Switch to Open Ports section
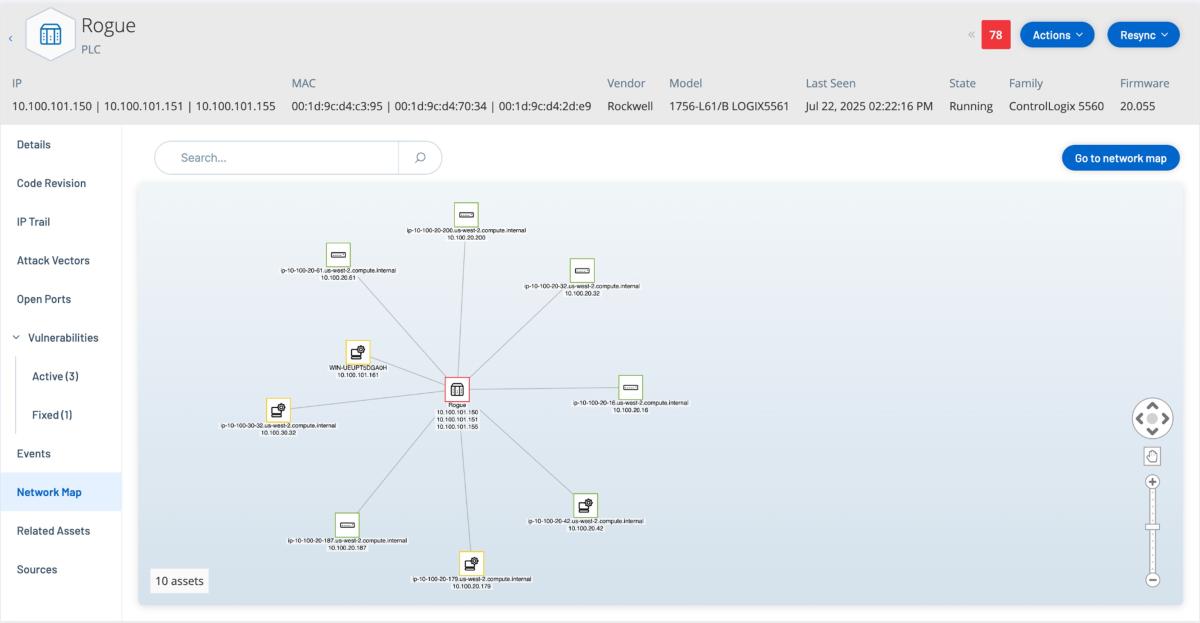1200x623 pixels. (44, 299)
